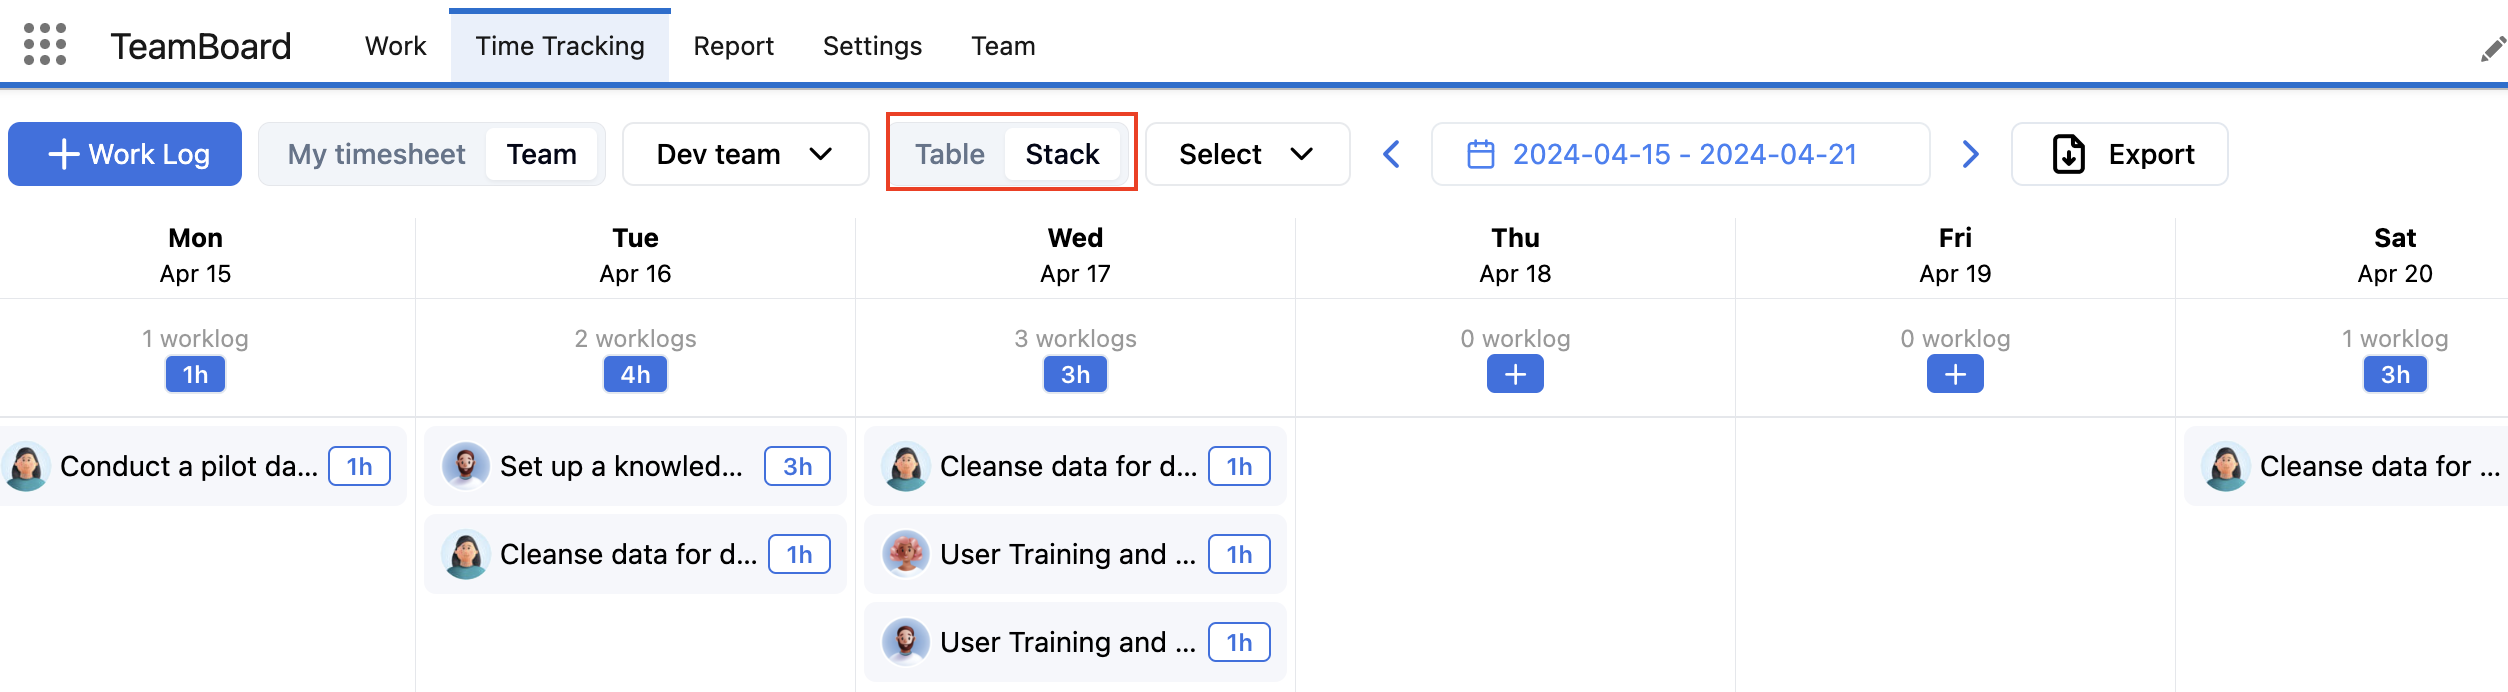Go to next week with right arrow
The image size is (2508, 692).
tap(1970, 154)
